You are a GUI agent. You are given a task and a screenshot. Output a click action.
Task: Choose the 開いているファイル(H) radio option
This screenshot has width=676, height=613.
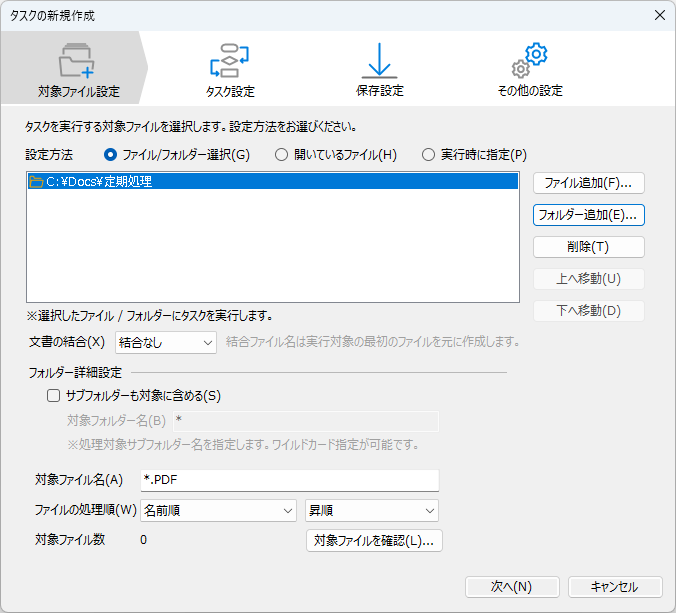[x=282, y=155]
